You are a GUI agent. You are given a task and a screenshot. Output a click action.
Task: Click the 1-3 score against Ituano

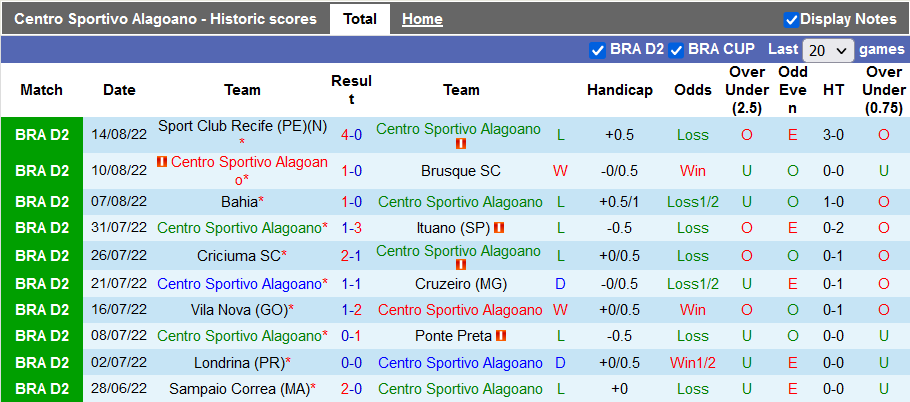point(351,228)
